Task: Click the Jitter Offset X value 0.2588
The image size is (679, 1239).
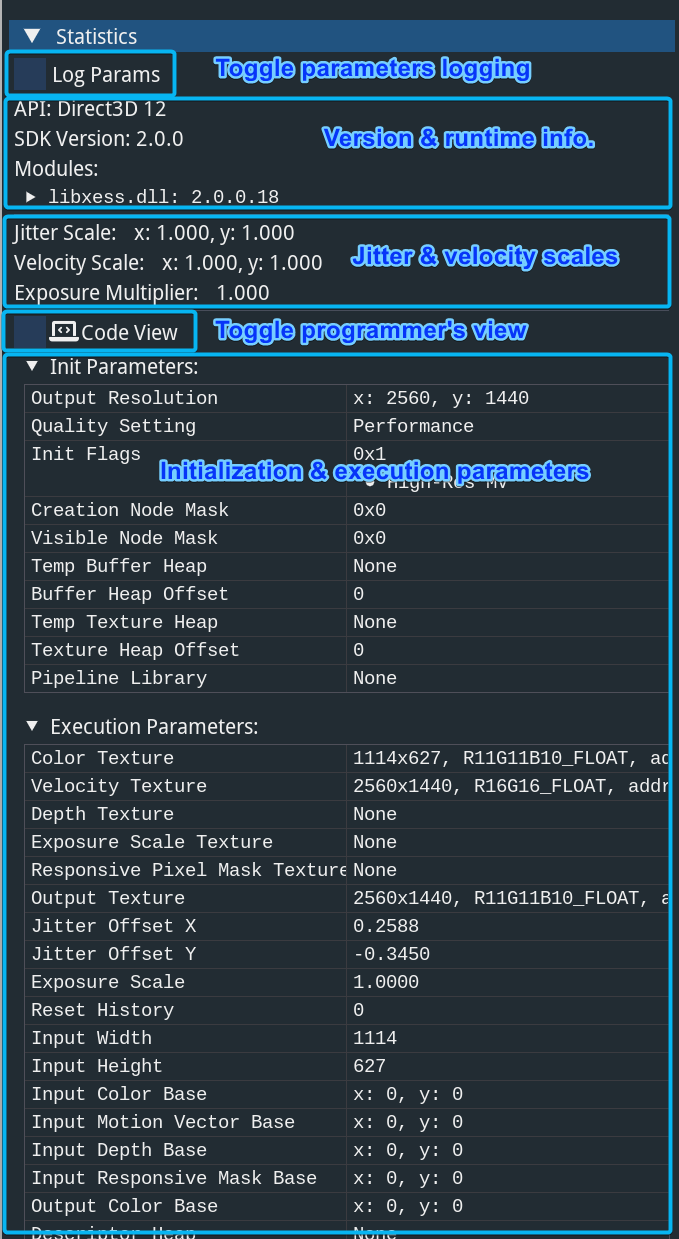Action: tap(386, 926)
